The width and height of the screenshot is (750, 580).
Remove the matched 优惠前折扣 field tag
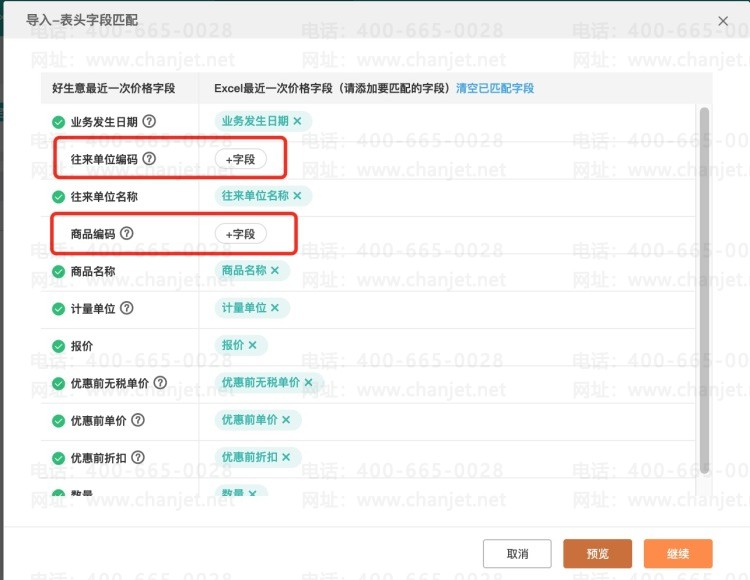286,458
